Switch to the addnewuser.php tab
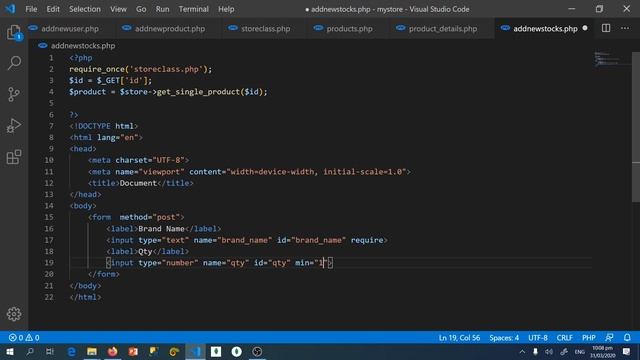This screenshot has height=360, width=640. pyautogui.click(x=70, y=29)
